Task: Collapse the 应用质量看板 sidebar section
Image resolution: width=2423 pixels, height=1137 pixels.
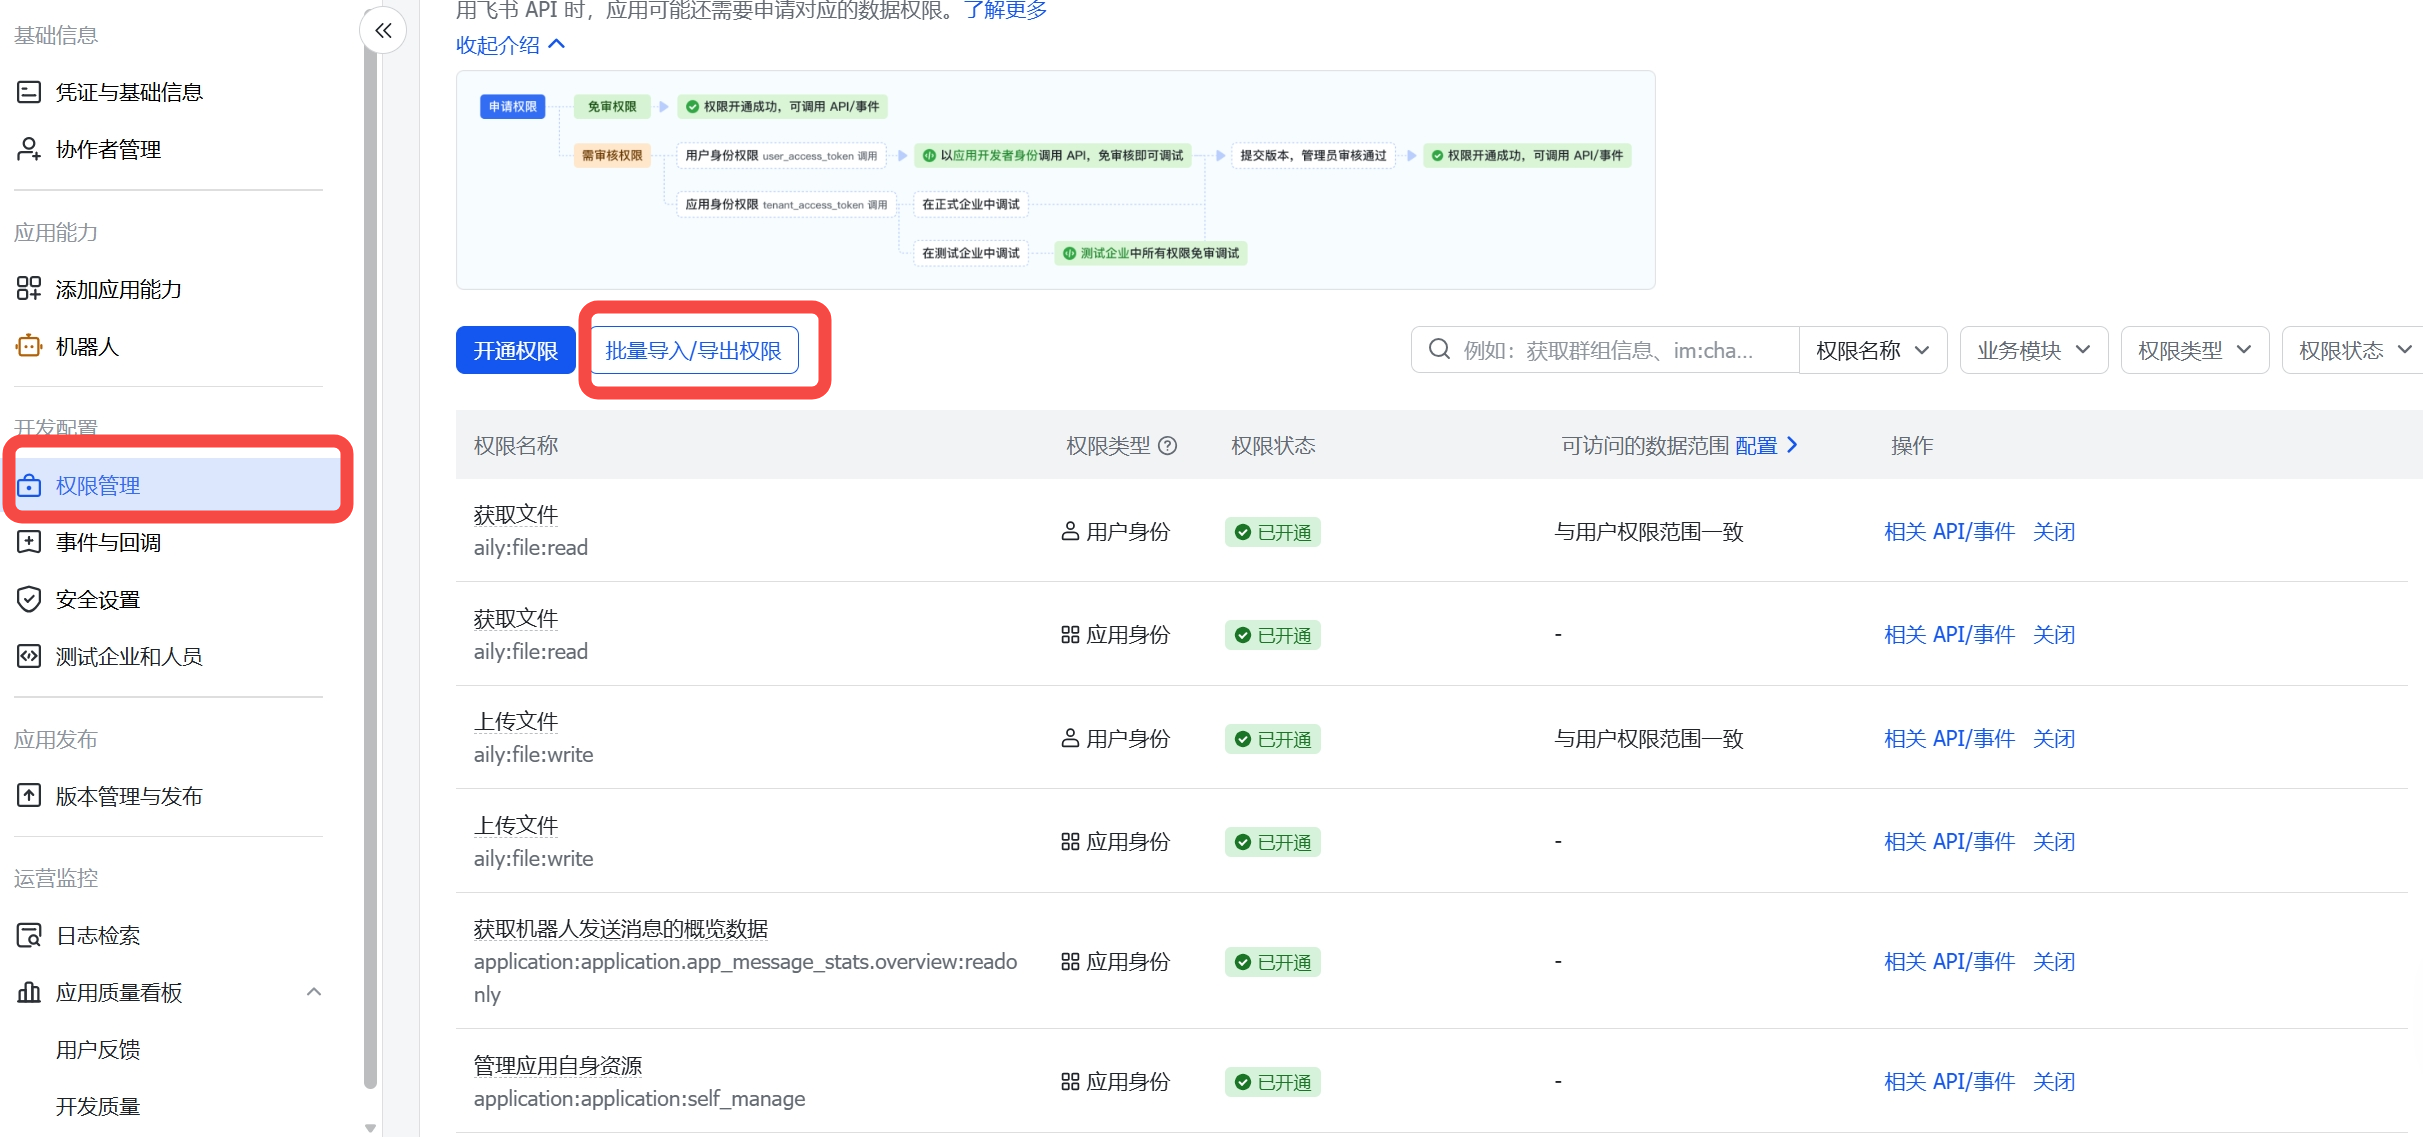Action: 313,992
